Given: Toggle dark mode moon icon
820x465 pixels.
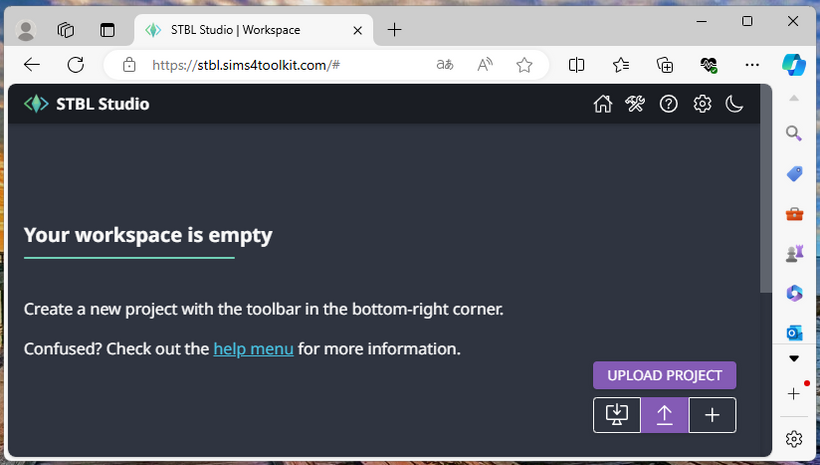Looking at the screenshot, I should pos(735,104).
